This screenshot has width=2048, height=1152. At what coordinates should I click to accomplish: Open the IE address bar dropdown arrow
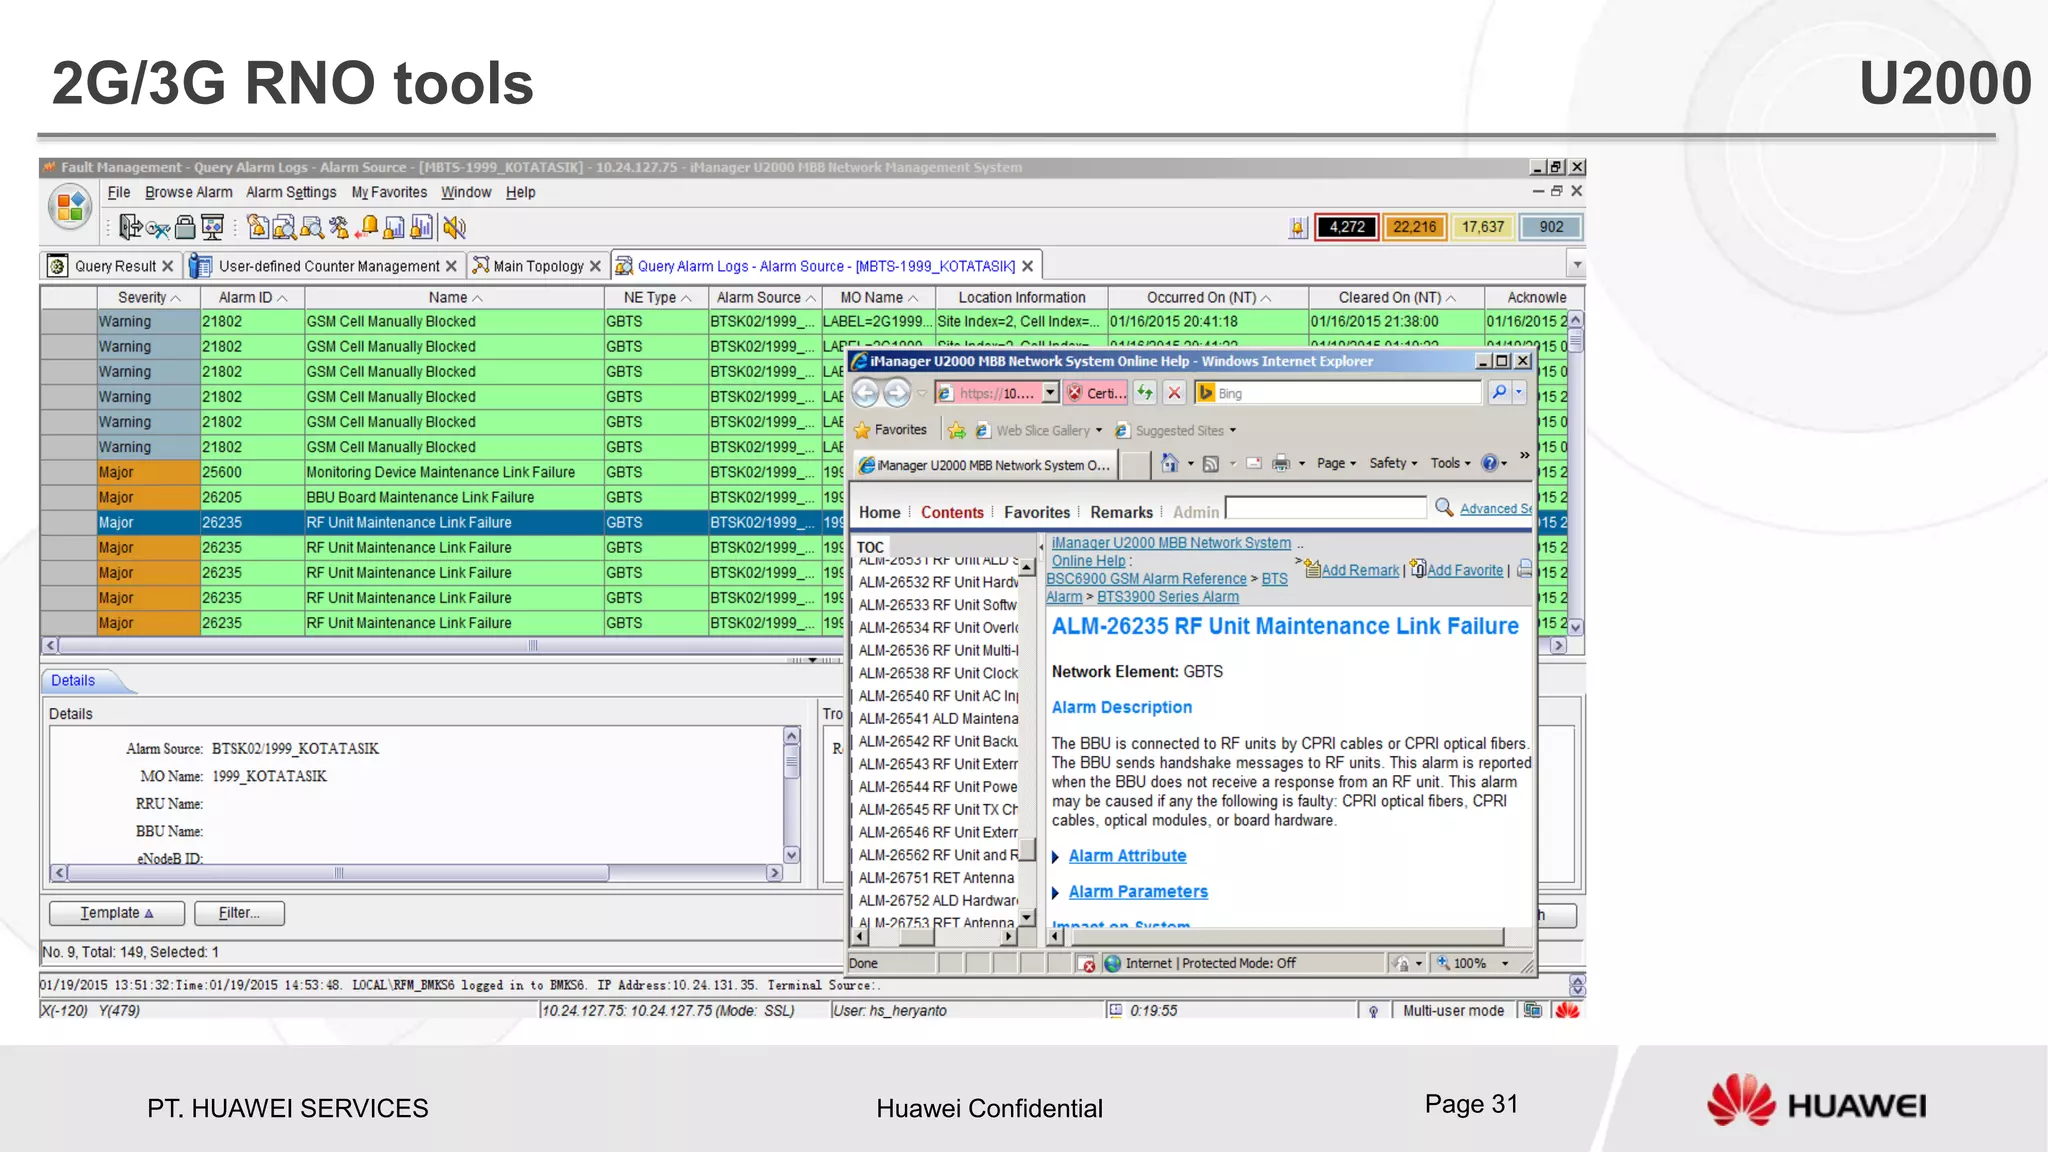(x=1050, y=393)
